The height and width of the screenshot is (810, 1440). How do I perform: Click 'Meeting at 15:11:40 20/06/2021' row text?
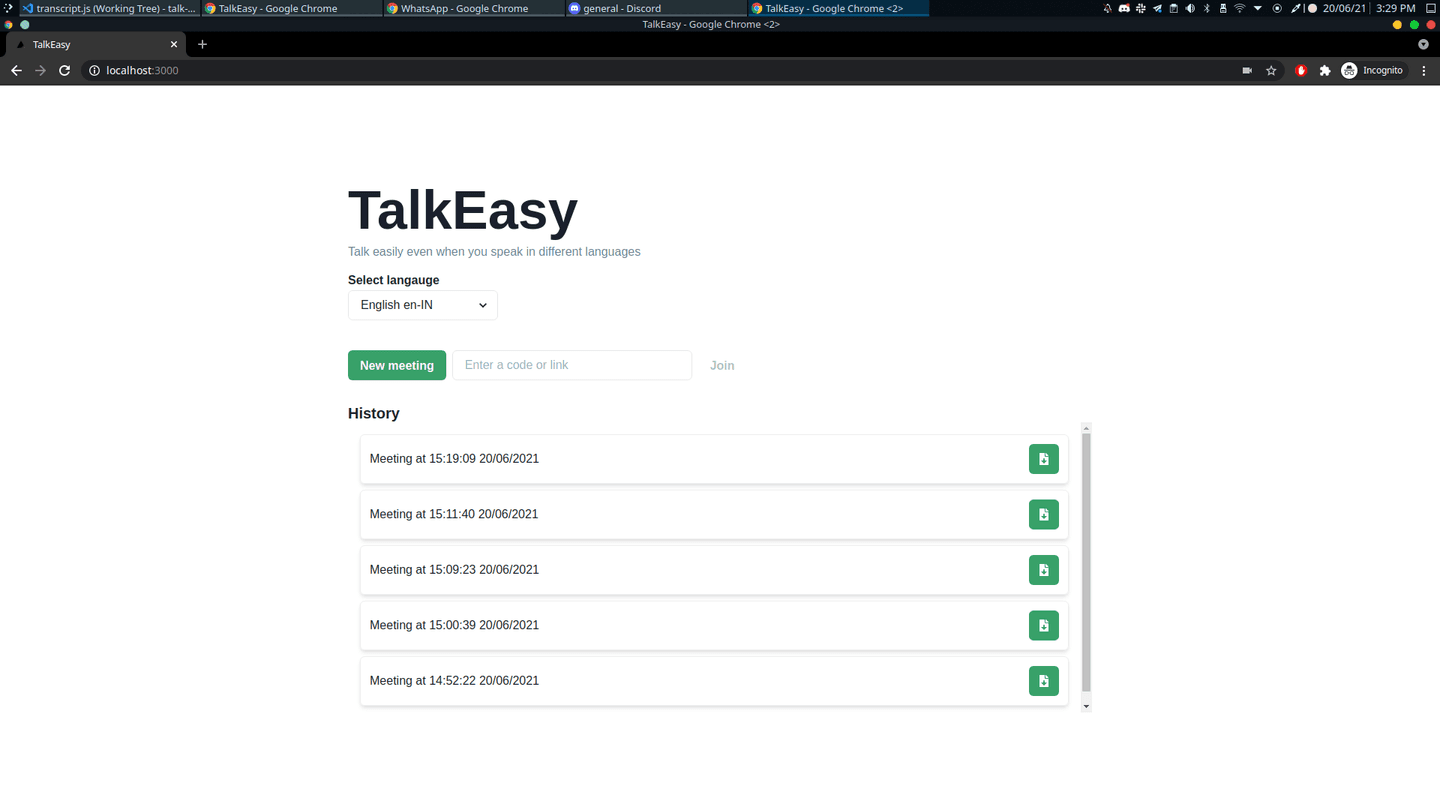coord(454,514)
